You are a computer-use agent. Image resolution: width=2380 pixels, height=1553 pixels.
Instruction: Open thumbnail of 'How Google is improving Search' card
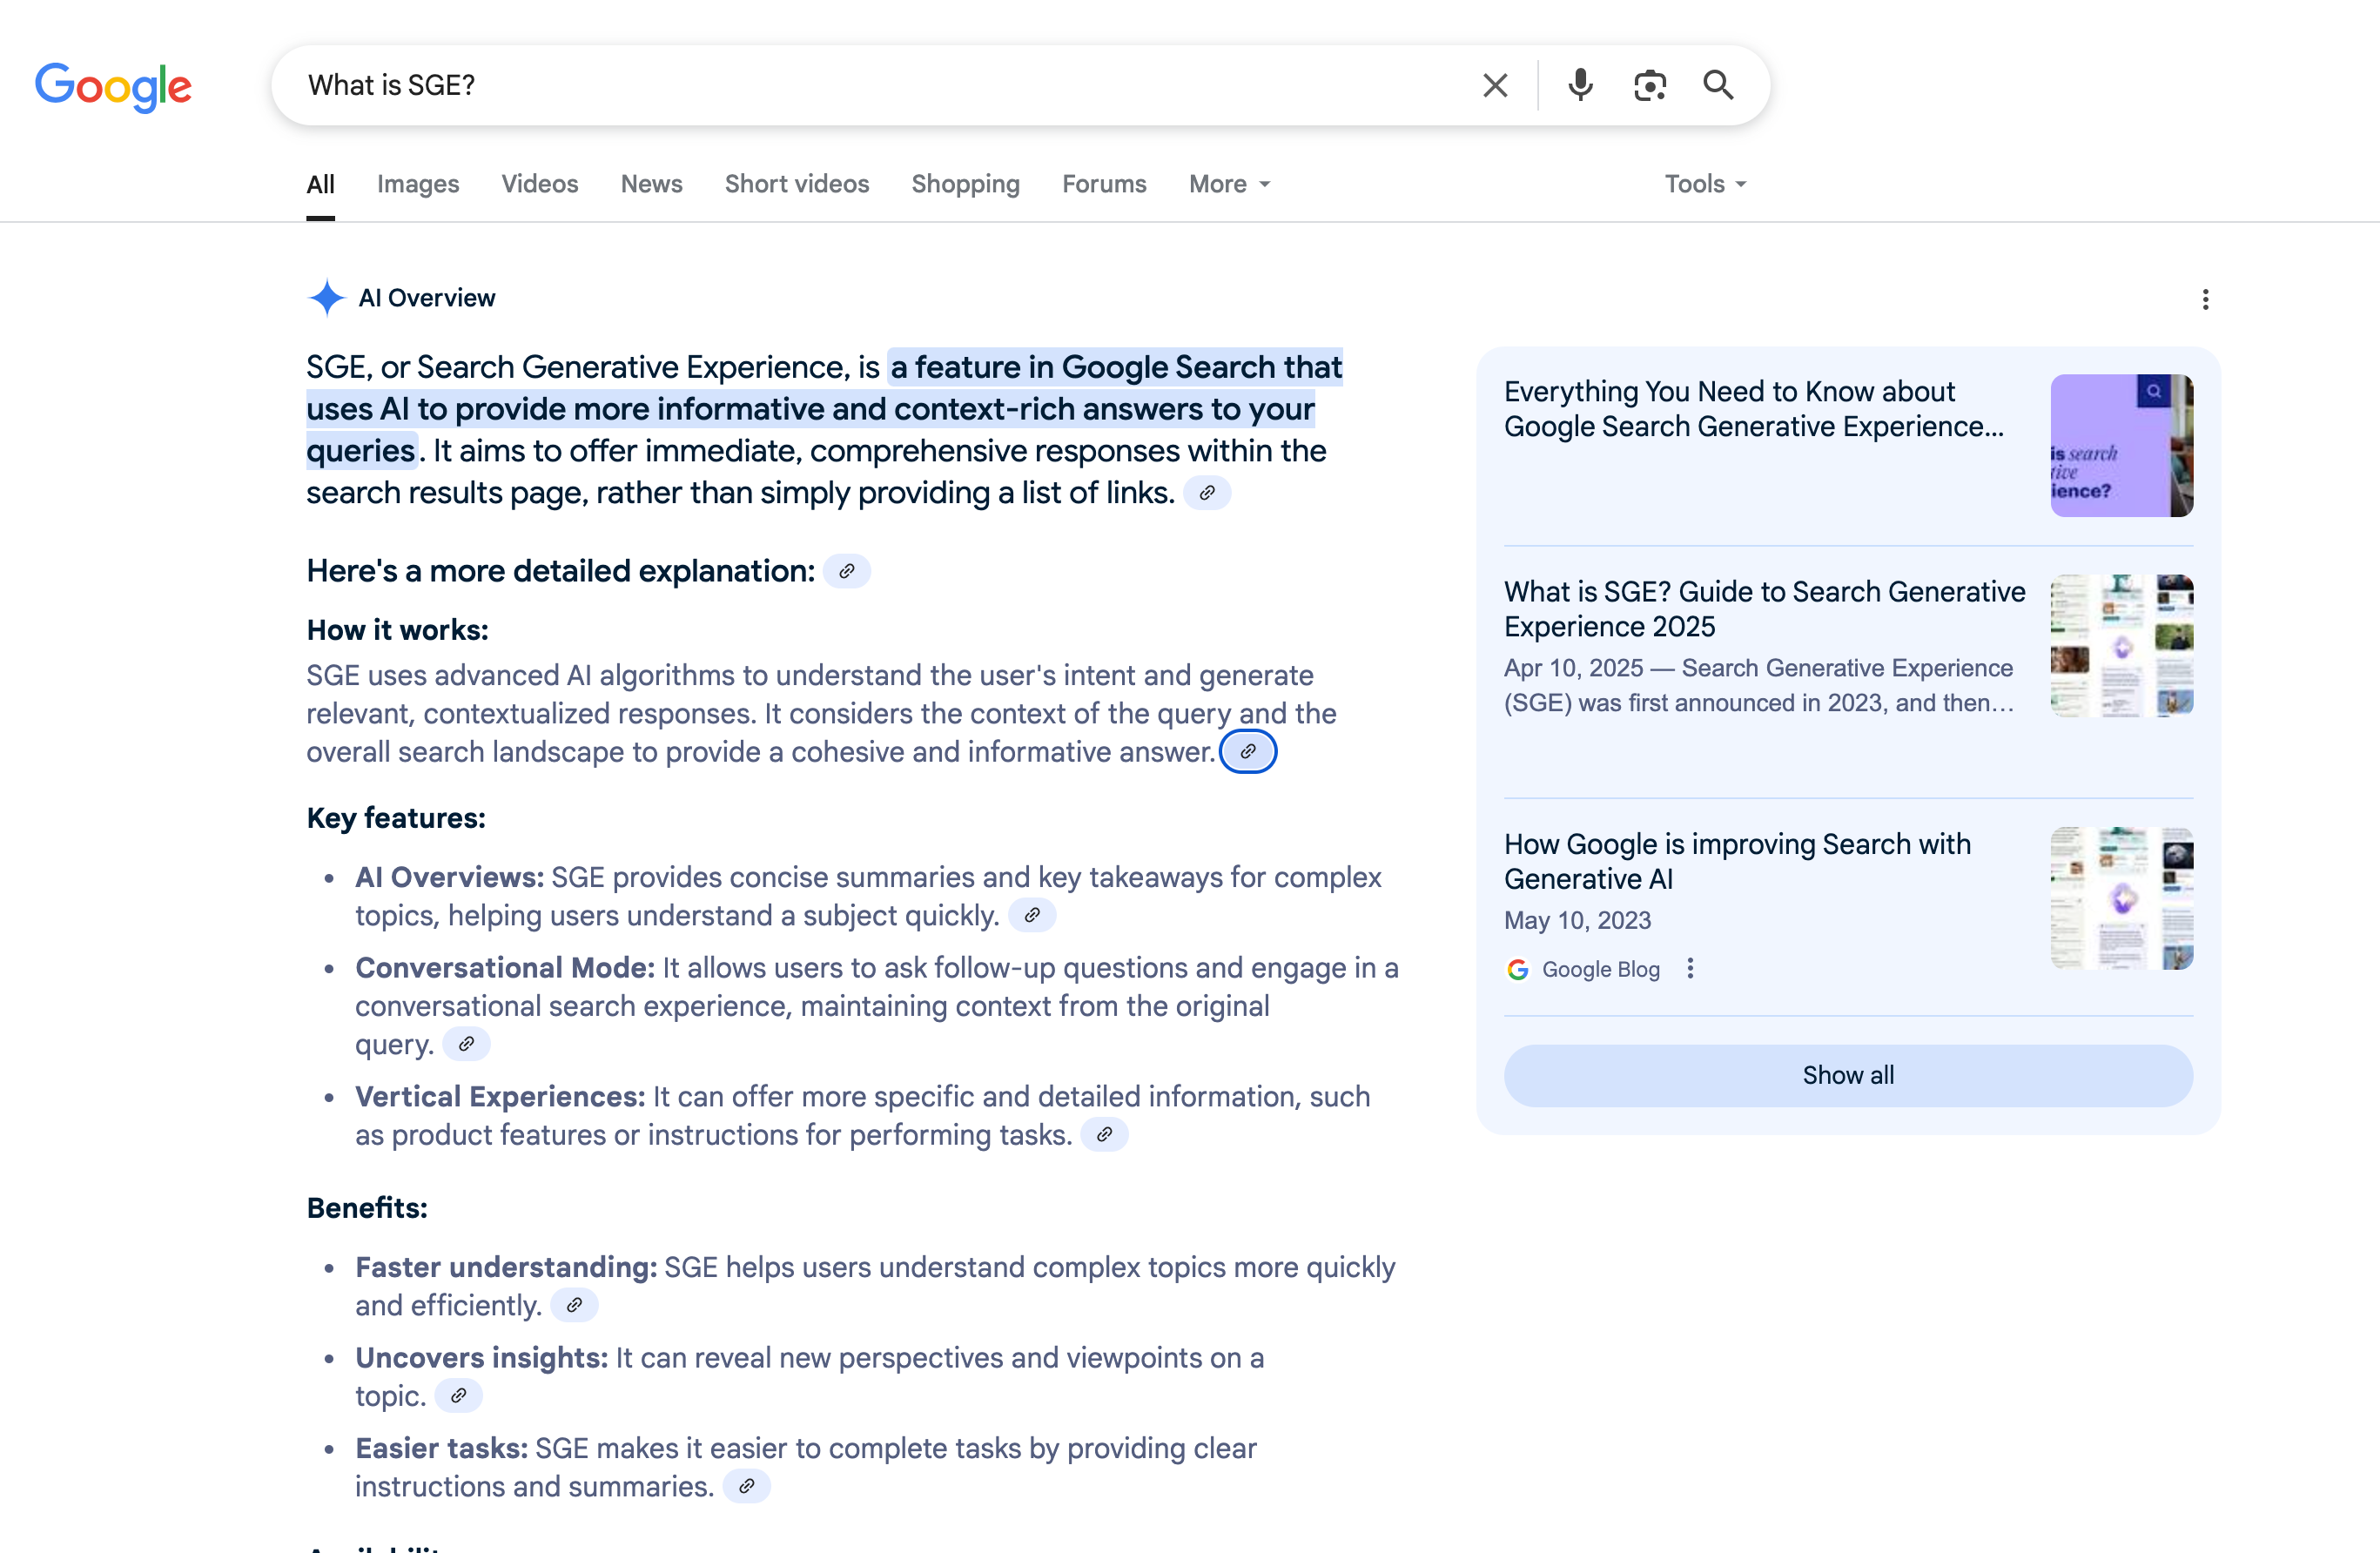pyautogui.click(x=2121, y=898)
